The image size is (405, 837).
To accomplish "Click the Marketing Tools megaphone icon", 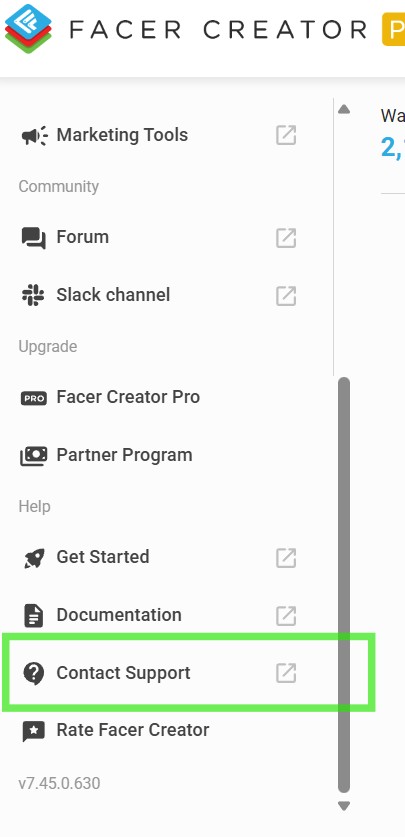I will (x=34, y=136).
